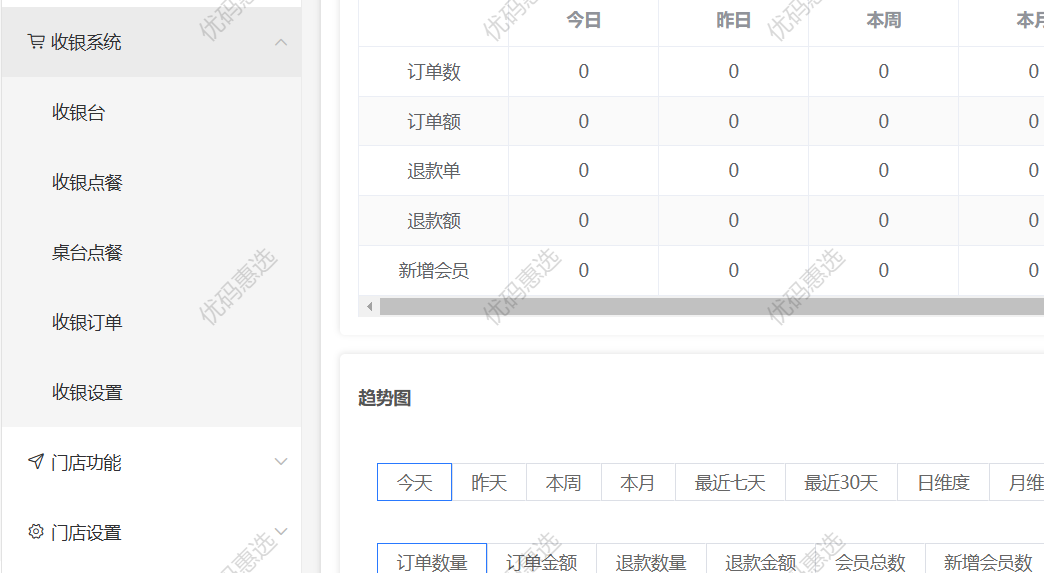Viewport: 1044px width, 573px height.
Task: Click the paper plane icon beside 门店功能
Action: (36, 462)
